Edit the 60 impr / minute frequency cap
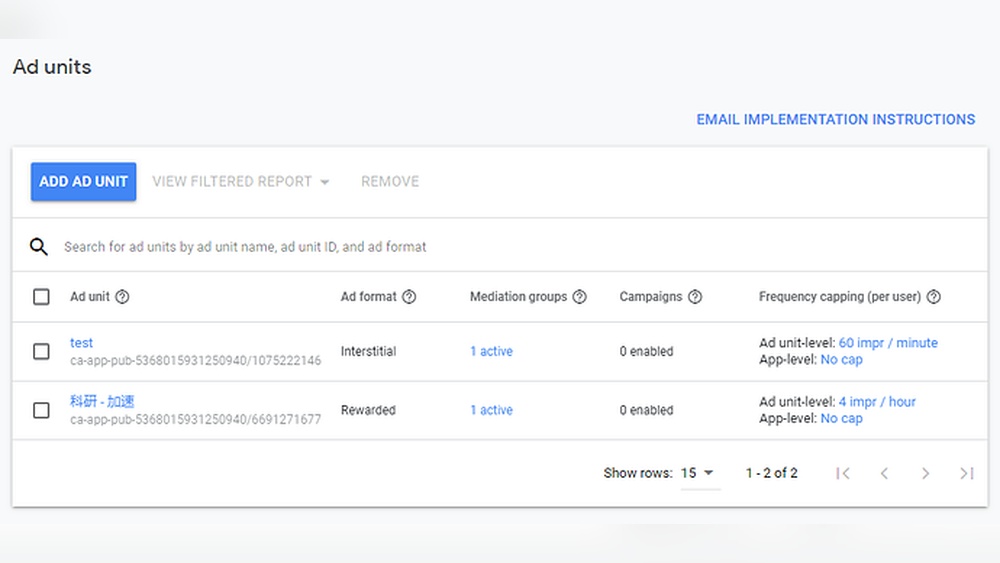The image size is (1000, 563). pyautogui.click(x=888, y=342)
